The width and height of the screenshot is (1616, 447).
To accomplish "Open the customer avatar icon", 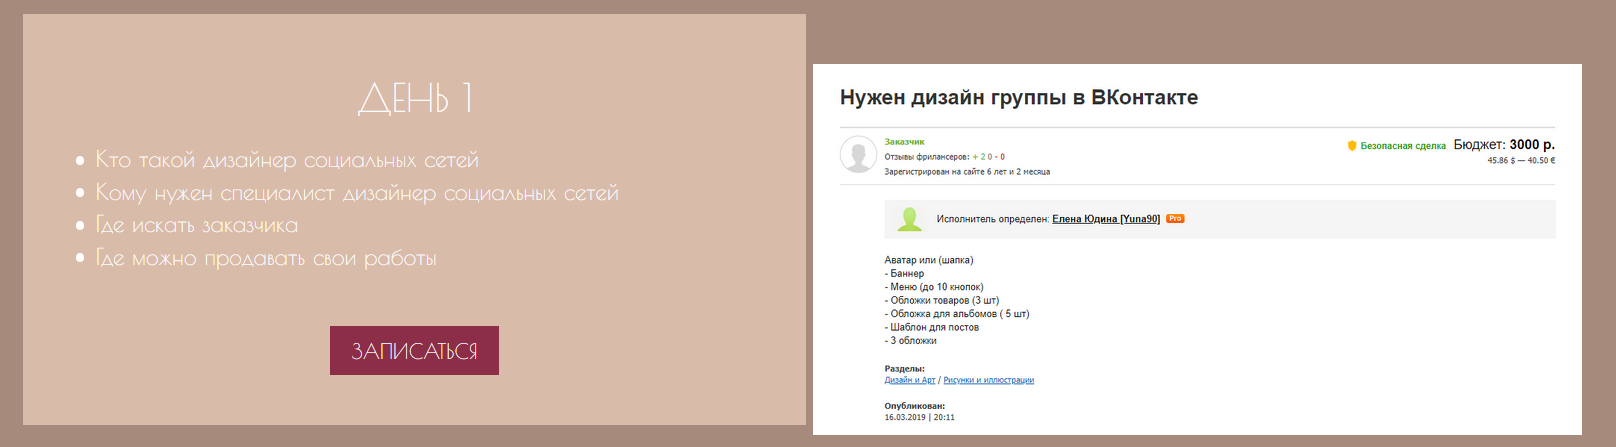I will point(858,155).
